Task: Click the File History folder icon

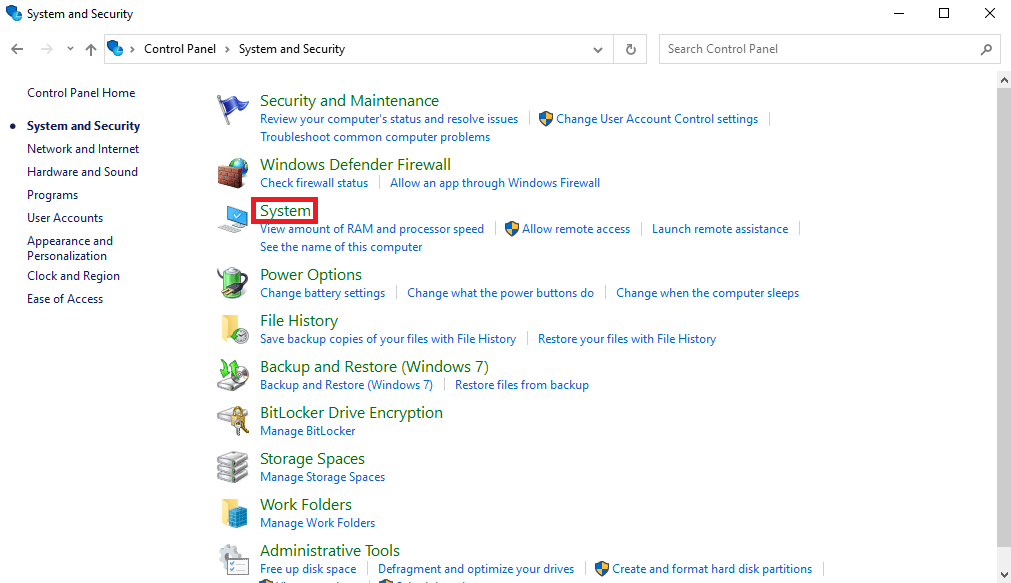Action: point(235,329)
